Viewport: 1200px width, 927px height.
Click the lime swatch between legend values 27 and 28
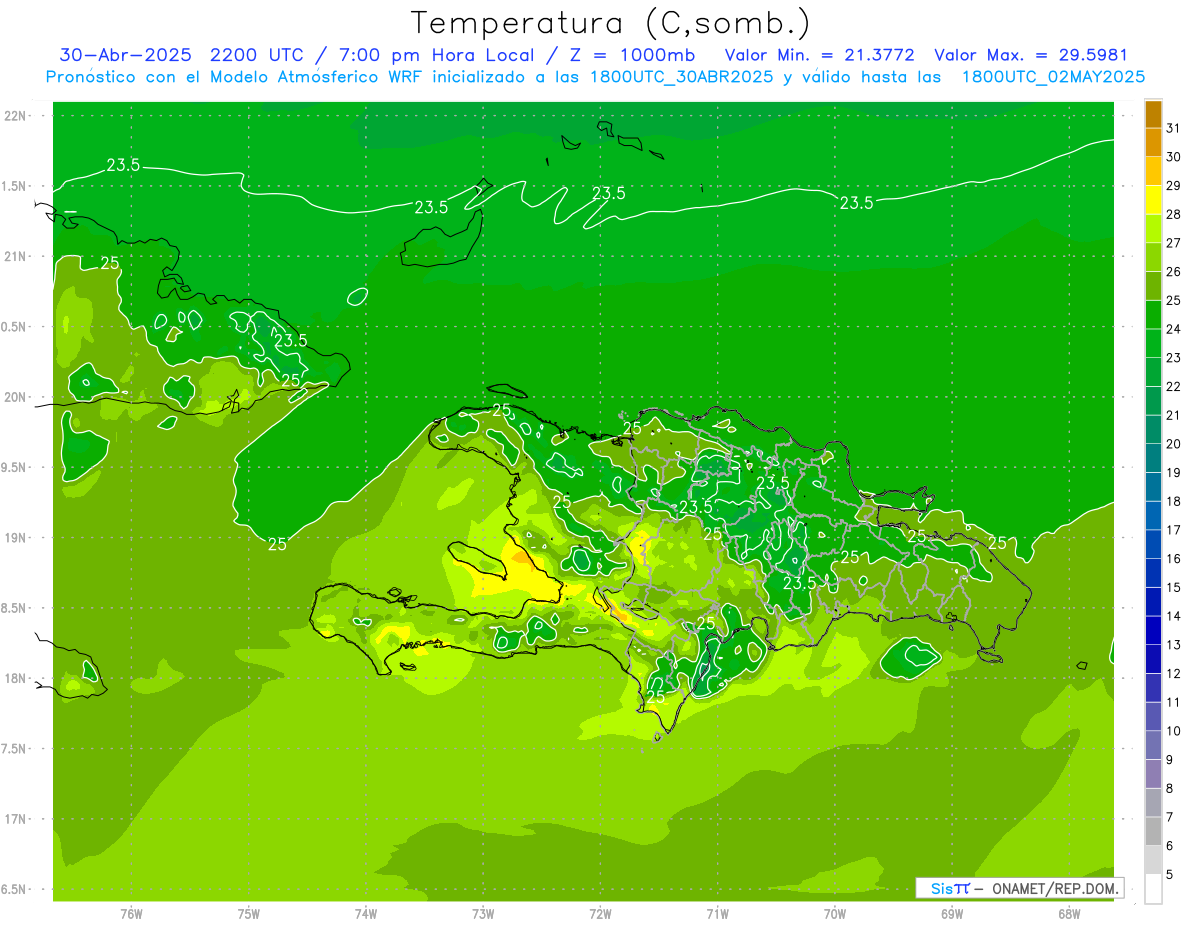(1153, 229)
